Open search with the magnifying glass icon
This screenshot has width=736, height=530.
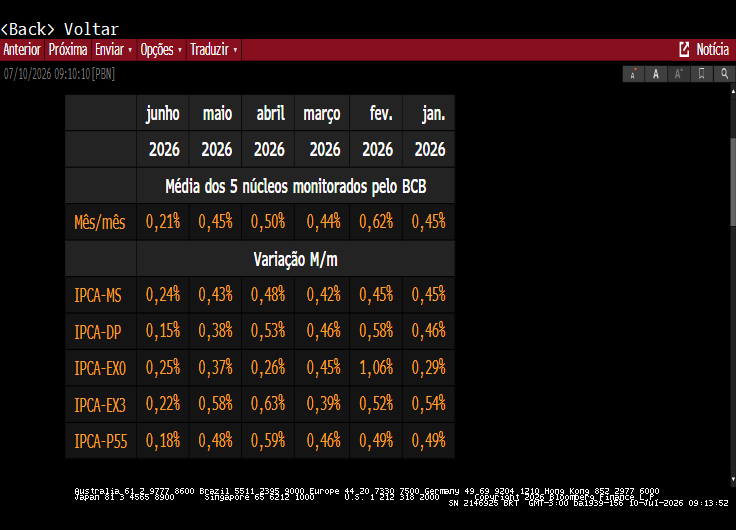(x=725, y=74)
